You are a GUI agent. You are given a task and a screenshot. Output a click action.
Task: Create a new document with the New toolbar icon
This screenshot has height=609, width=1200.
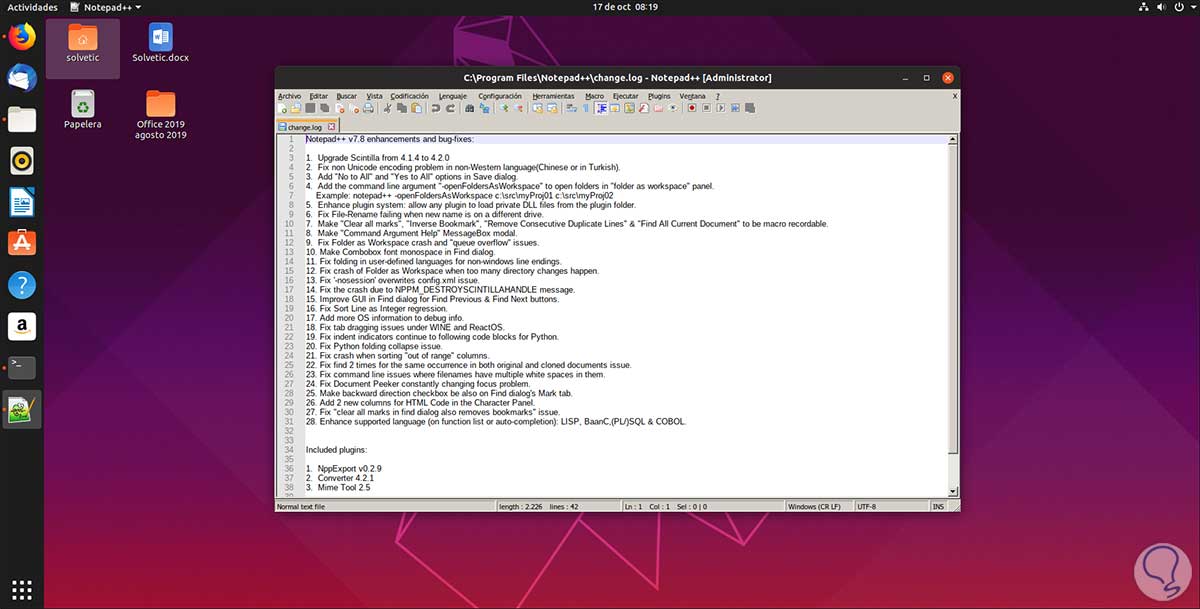pos(282,108)
